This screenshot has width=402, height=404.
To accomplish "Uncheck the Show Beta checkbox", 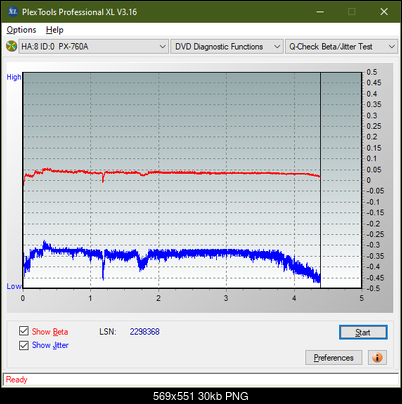I will (24, 331).
